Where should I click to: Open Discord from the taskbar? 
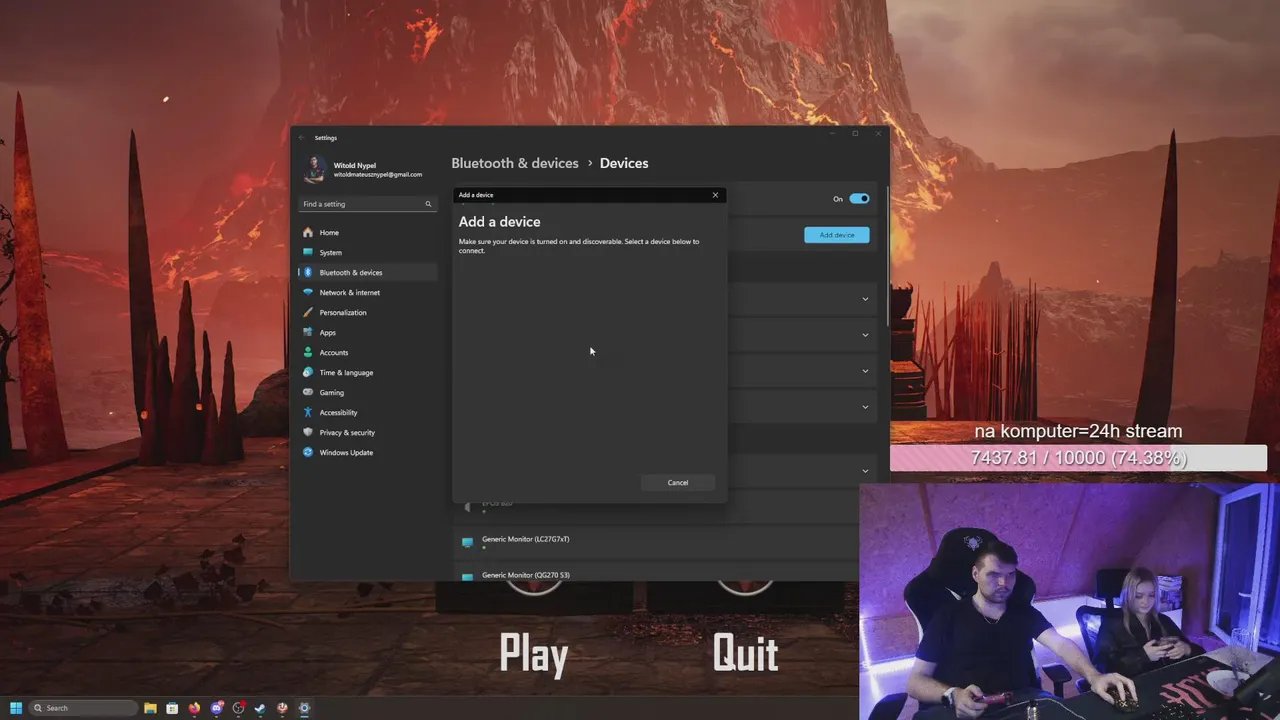click(x=217, y=708)
